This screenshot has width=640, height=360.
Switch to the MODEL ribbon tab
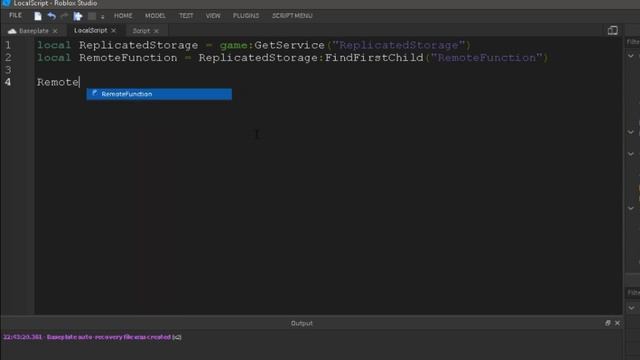155,16
